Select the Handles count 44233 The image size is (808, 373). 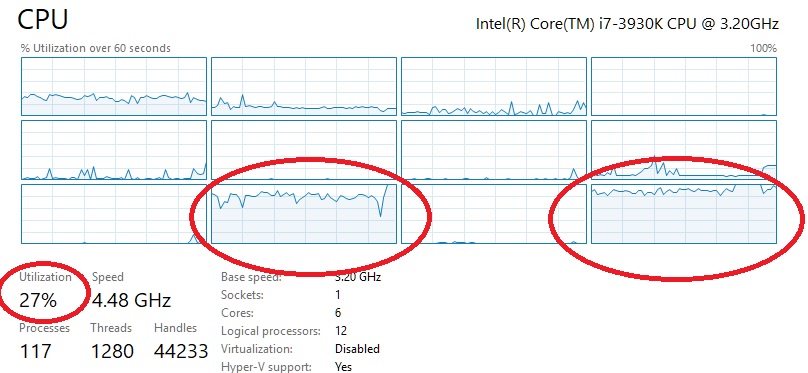point(181,351)
